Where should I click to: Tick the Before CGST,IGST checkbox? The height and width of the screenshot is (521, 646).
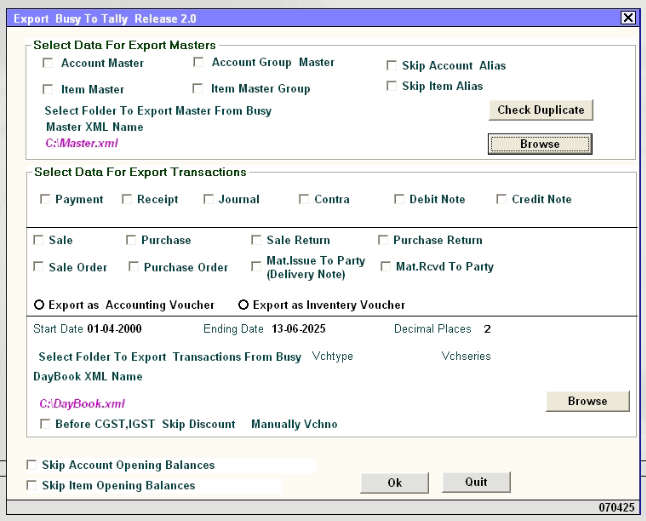[x=45, y=424]
